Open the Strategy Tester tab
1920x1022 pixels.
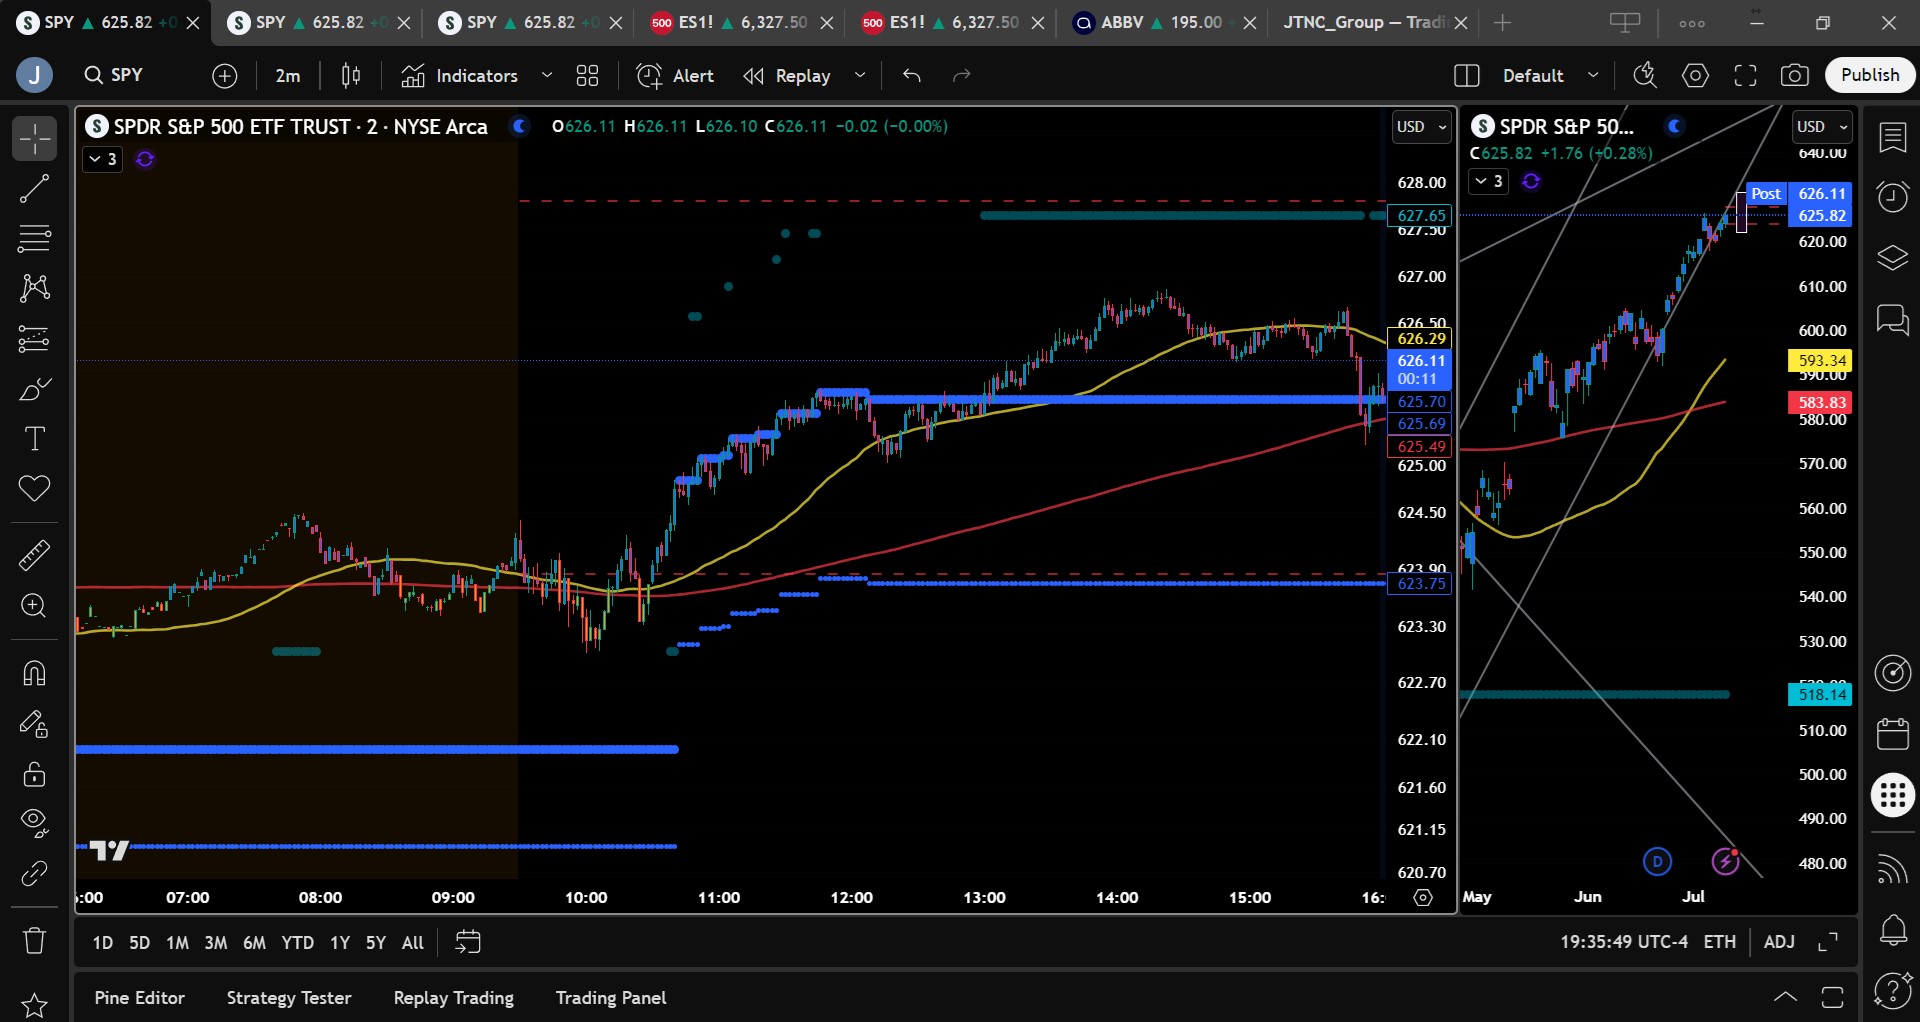[289, 998]
